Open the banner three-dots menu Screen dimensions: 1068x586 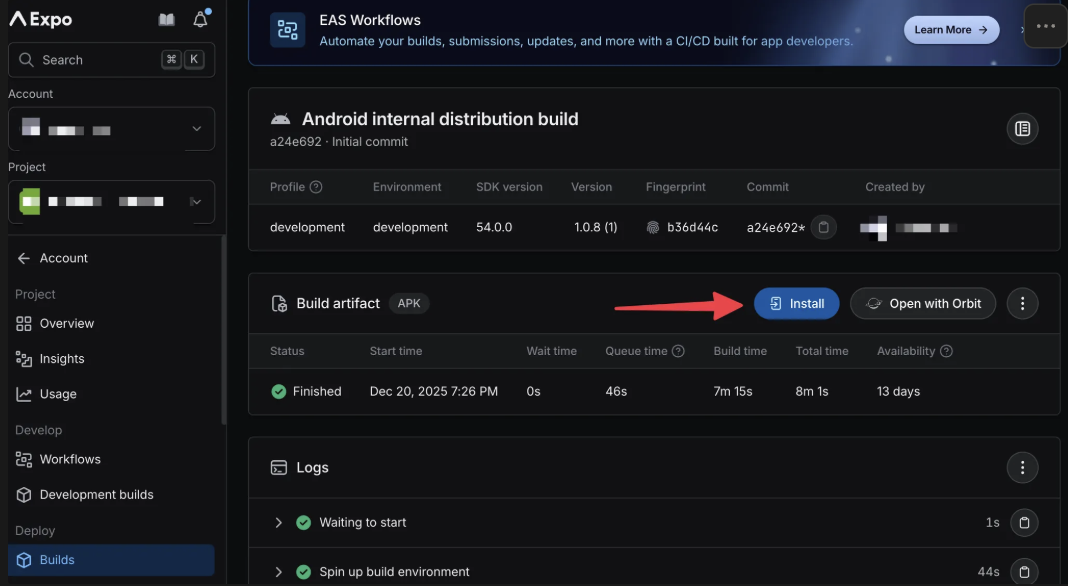point(1046,27)
